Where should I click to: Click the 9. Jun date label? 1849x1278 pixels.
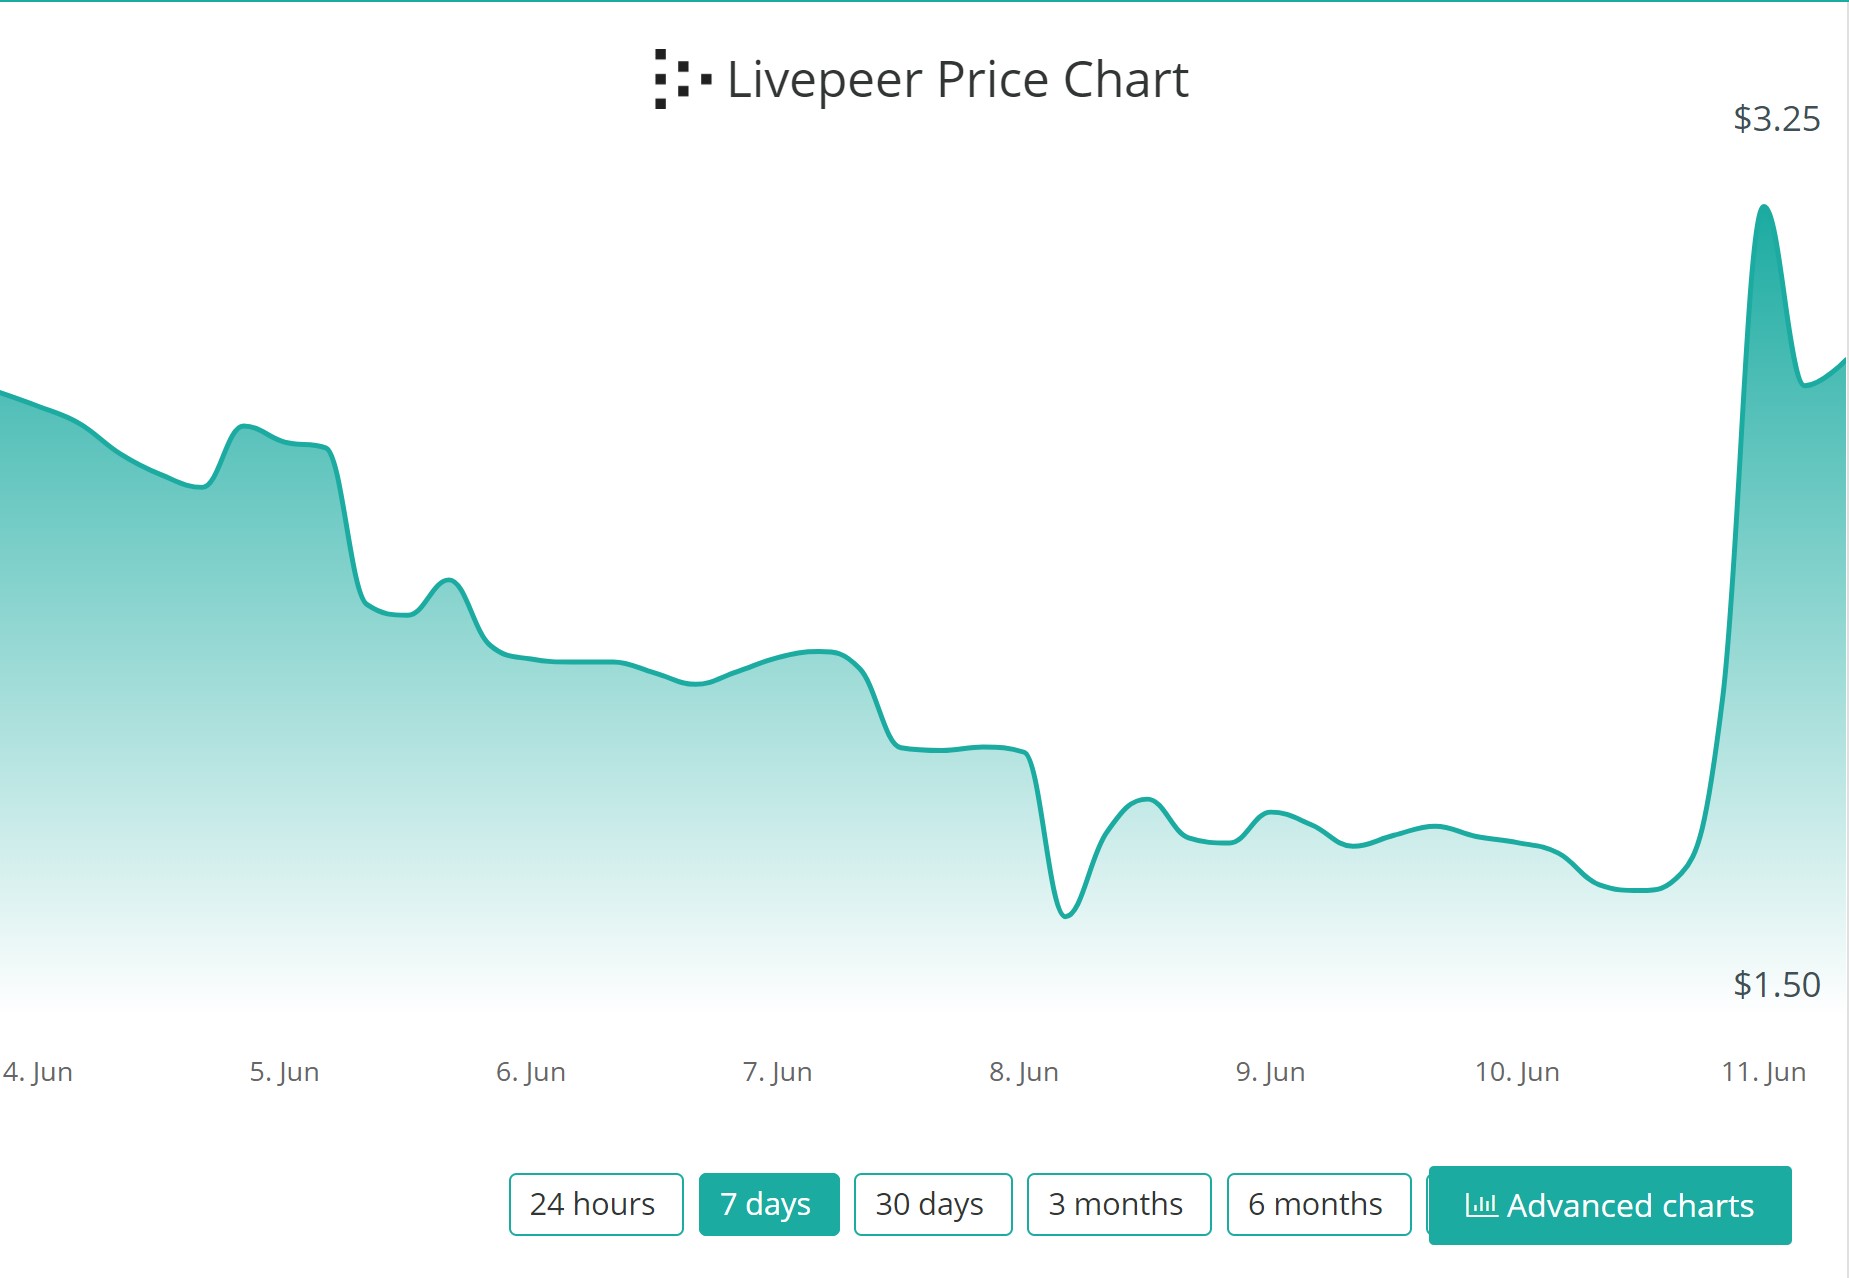coord(1270,1072)
